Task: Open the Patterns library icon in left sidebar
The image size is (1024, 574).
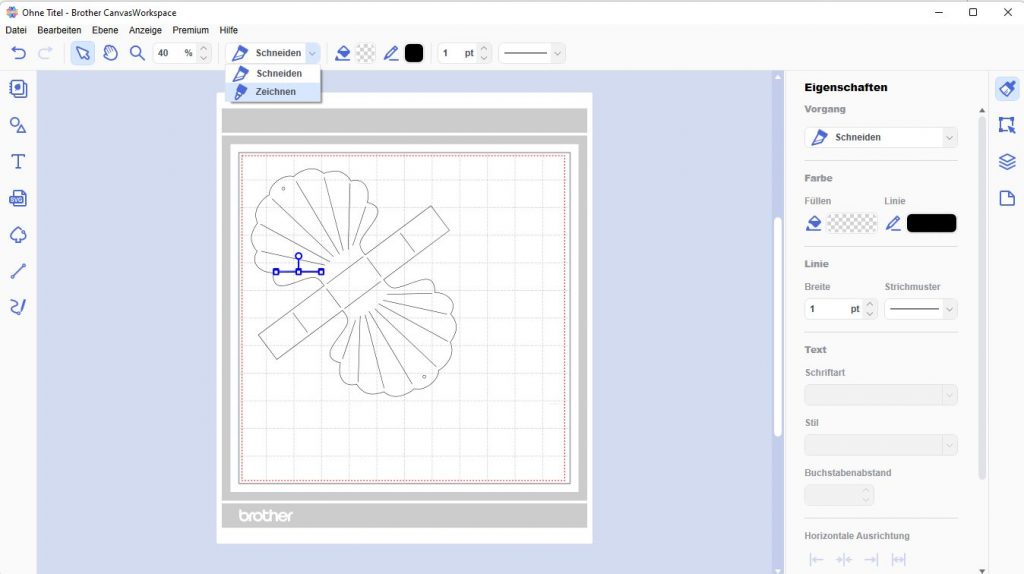Action: [x=18, y=88]
